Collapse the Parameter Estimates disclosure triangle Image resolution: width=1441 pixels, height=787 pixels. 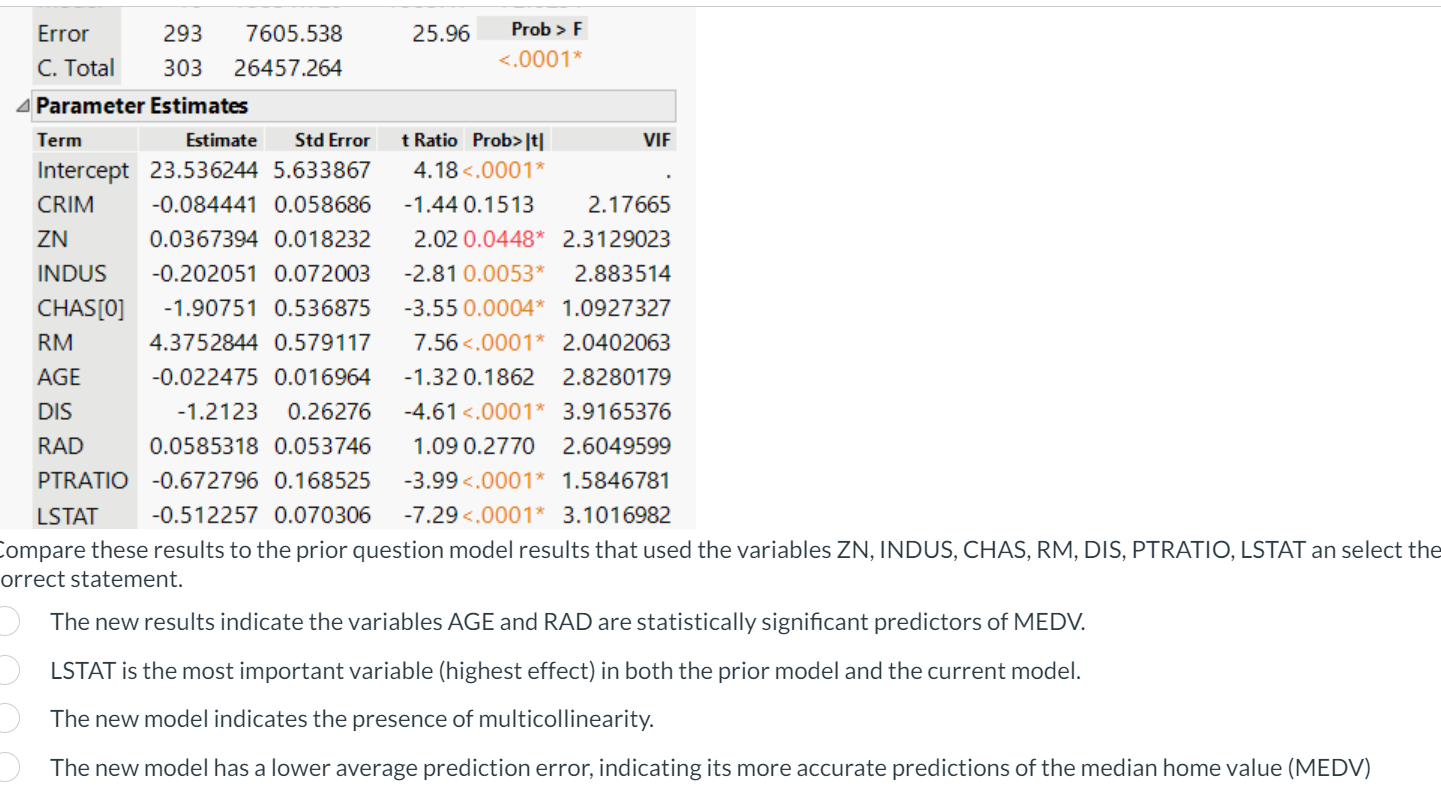coord(24,106)
